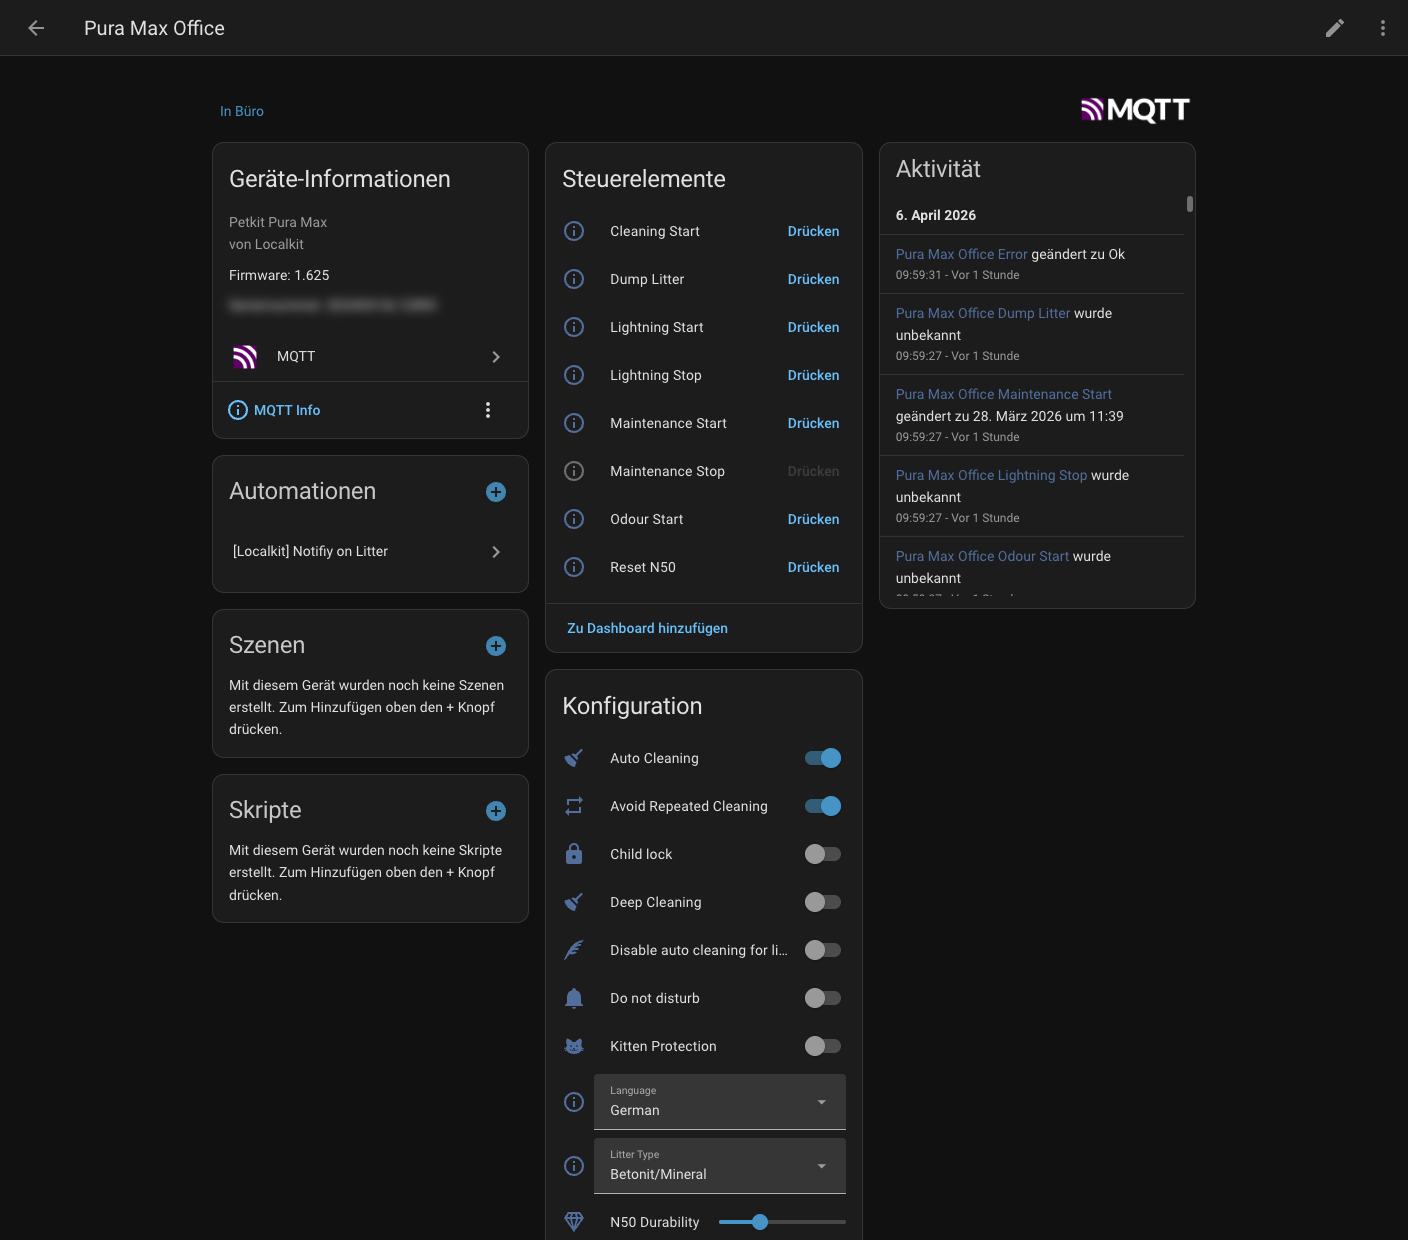Screen dimensions: 1408x1240
Task: Add a new script with plus icon
Action: (x=496, y=811)
